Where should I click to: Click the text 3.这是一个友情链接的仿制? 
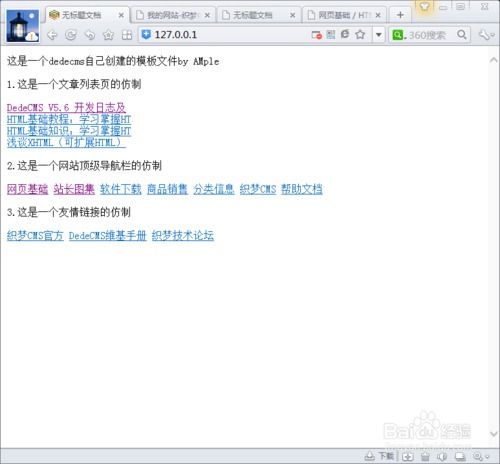(x=69, y=212)
